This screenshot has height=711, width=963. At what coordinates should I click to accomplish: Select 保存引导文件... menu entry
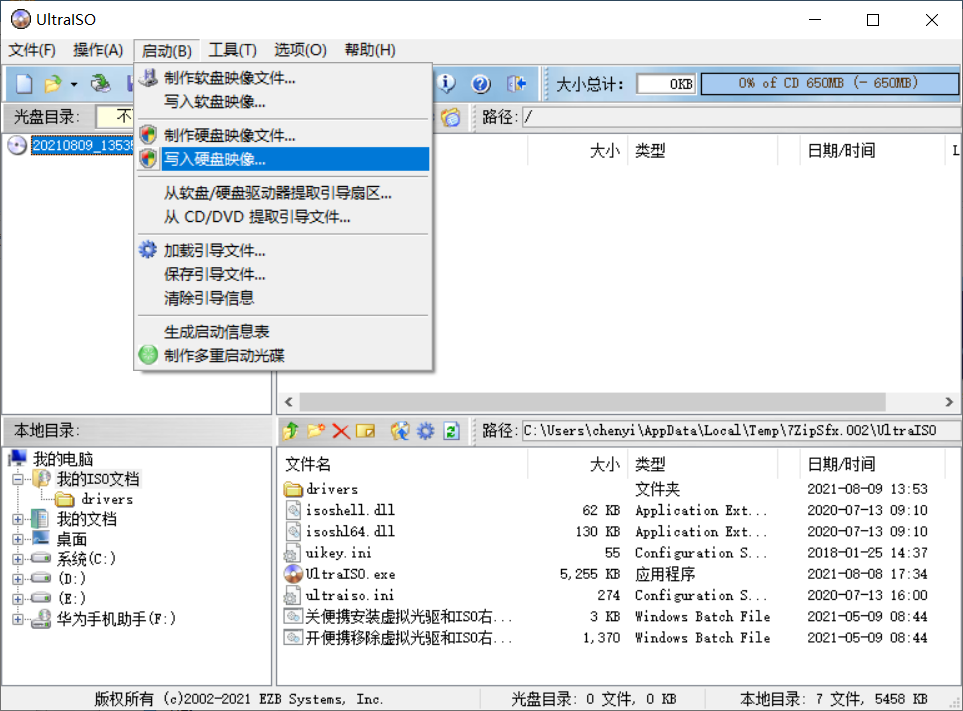click(x=283, y=274)
